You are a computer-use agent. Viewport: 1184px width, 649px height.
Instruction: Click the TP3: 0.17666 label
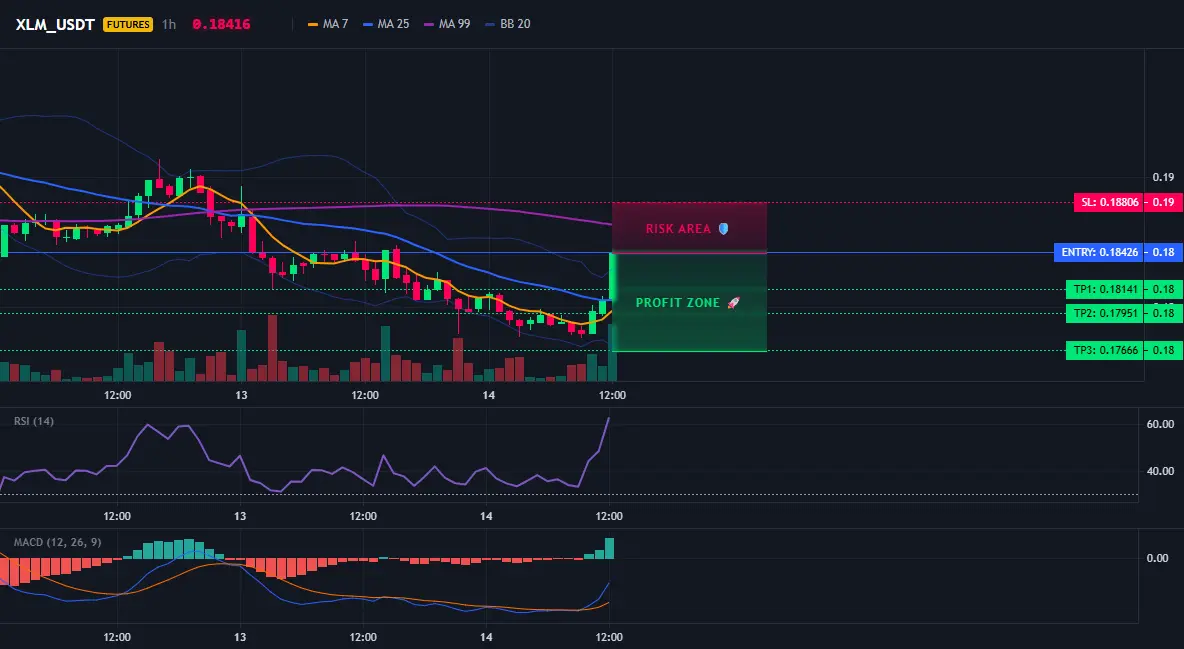1105,350
